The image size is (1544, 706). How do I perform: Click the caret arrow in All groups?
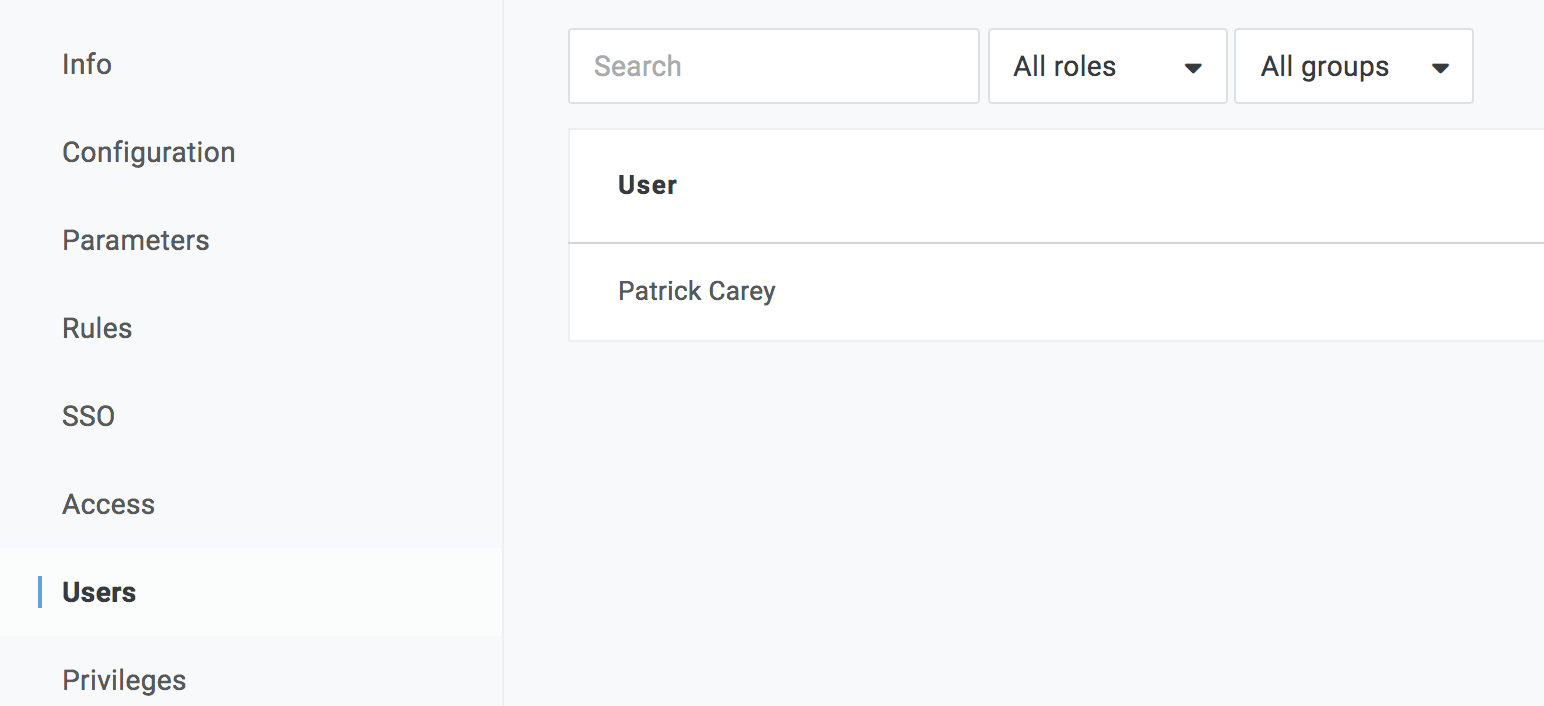1440,69
